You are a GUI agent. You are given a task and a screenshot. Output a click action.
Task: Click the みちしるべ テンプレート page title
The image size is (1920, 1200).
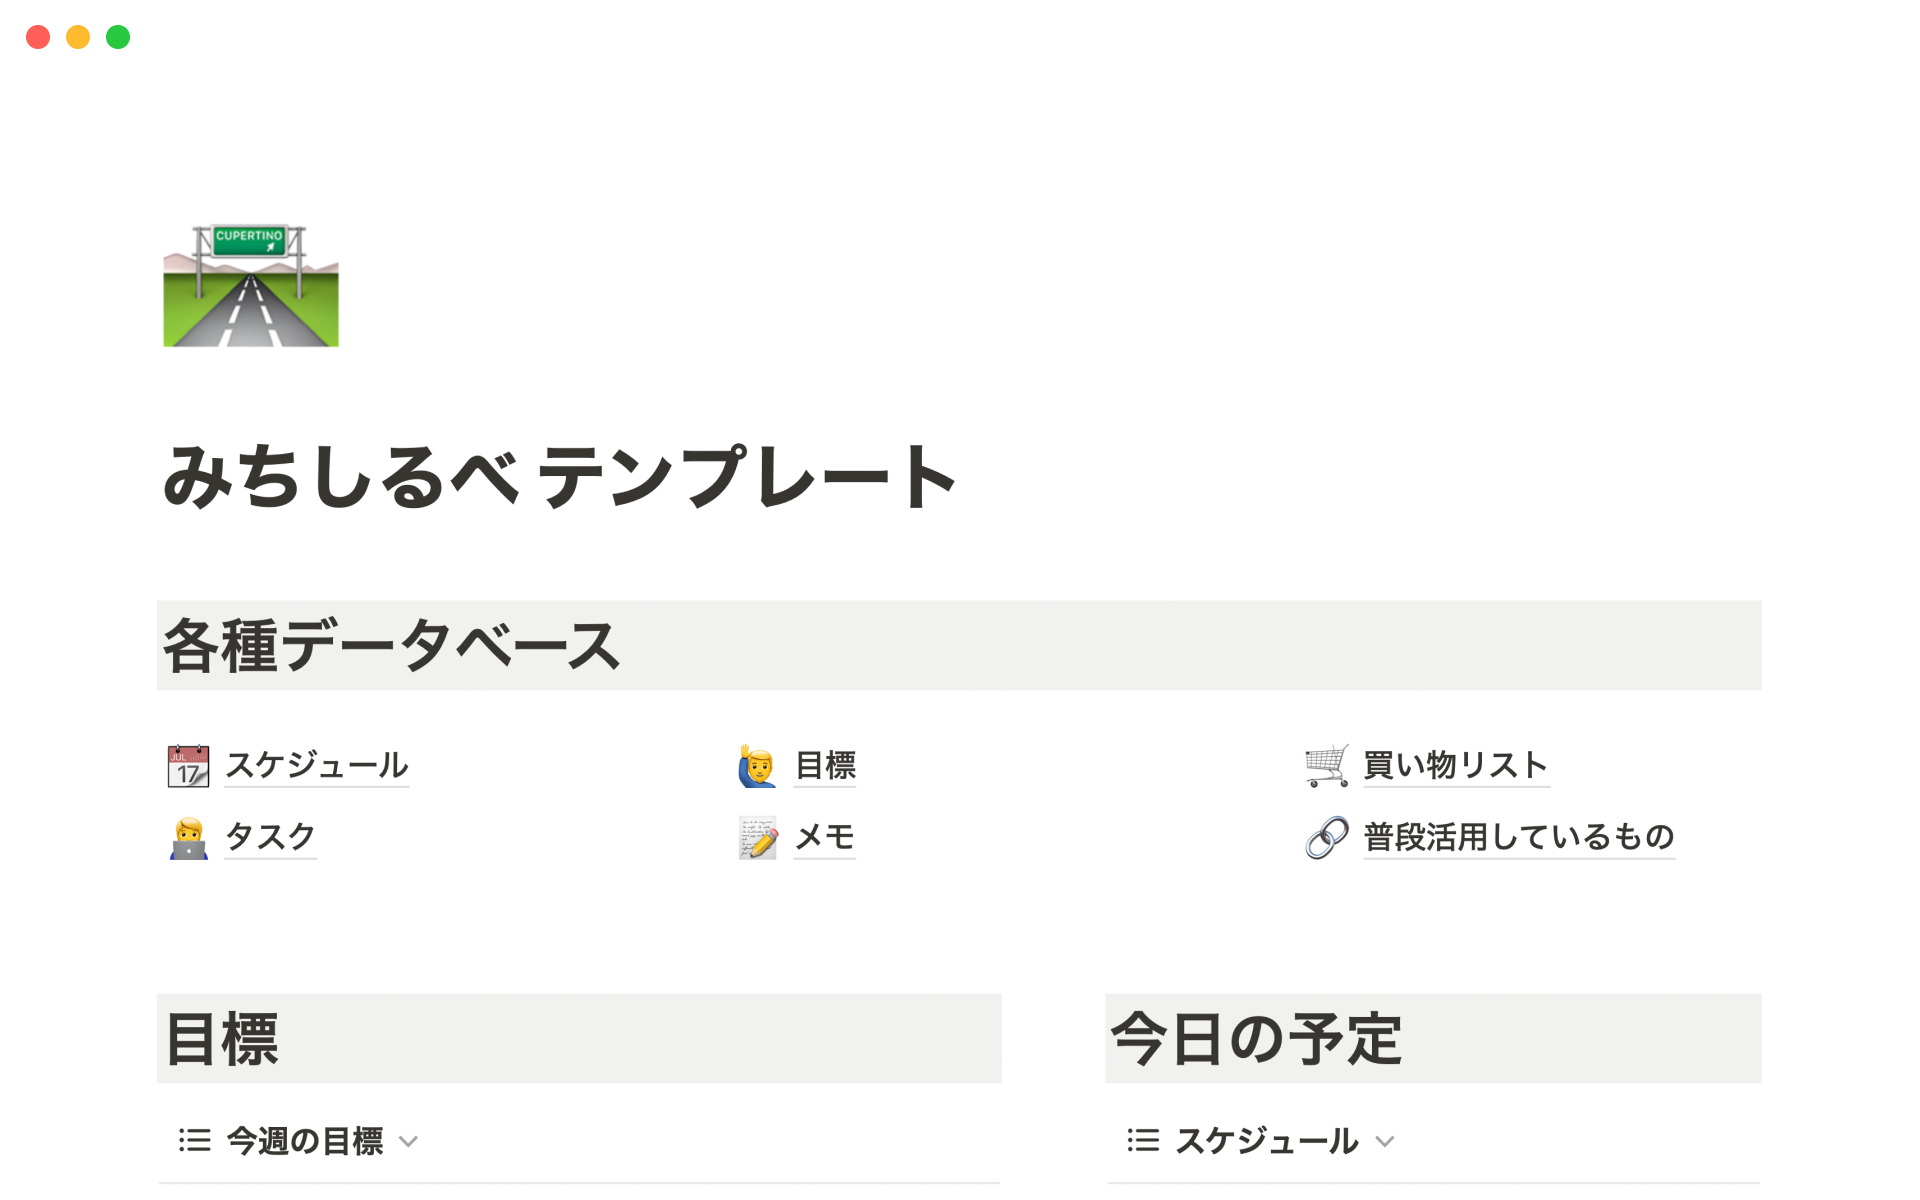[x=560, y=477]
